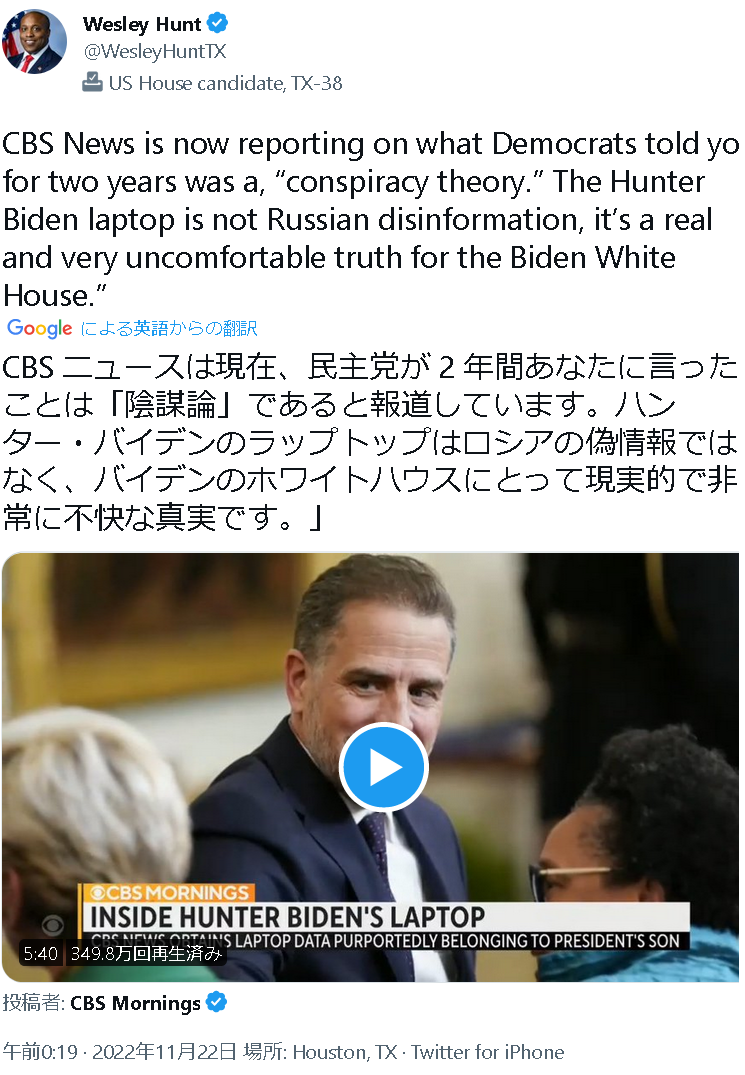The width and height of the screenshot is (745, 1075).
Task: Play the CBS Mornings video
Action: [384, 767]
